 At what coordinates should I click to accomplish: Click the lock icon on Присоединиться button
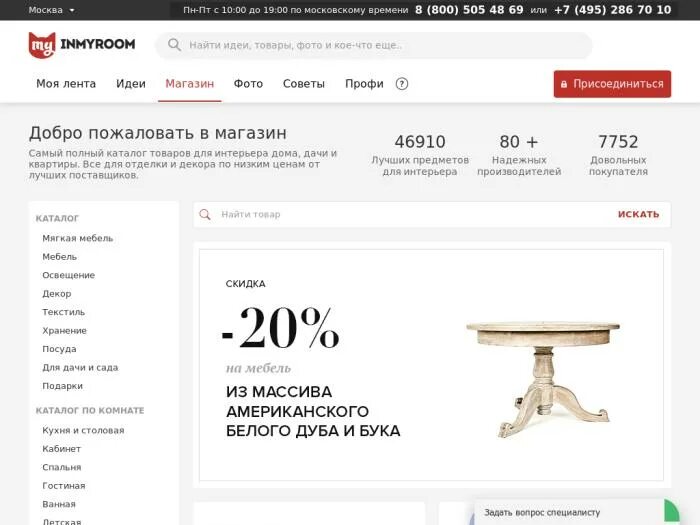point(564,84)
